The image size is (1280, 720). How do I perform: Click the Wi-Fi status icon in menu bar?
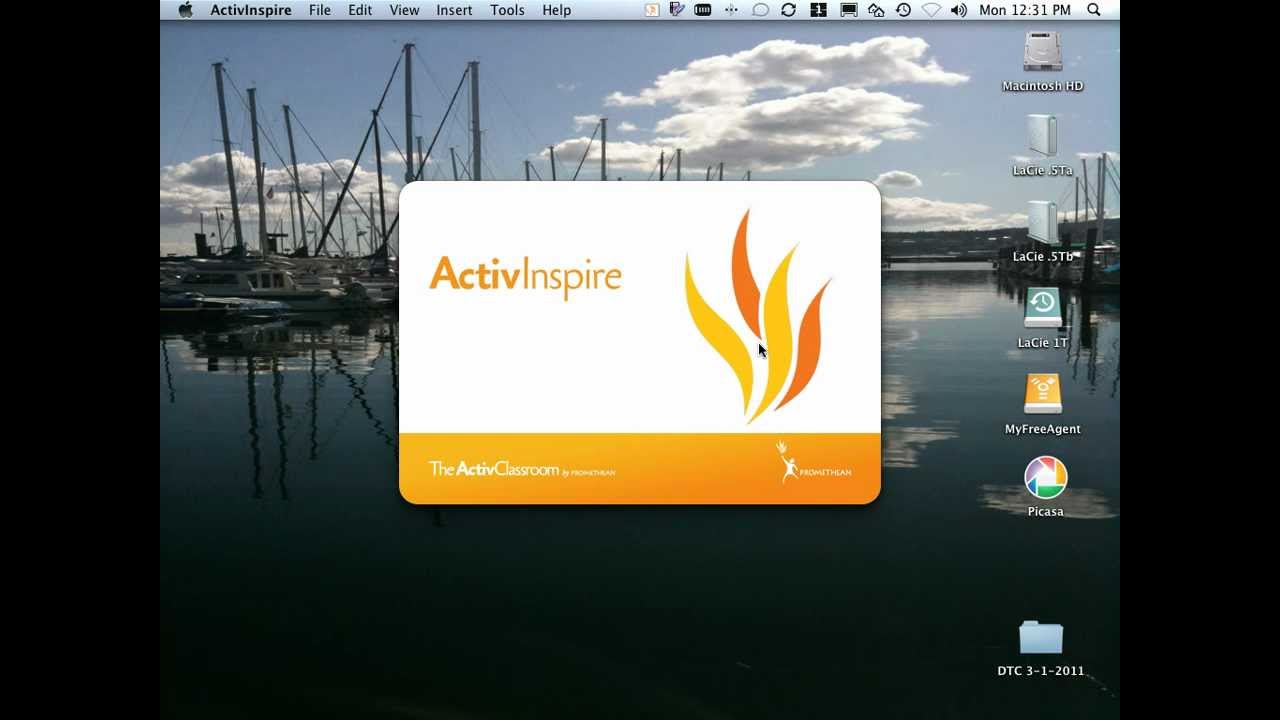pos(931,10)
